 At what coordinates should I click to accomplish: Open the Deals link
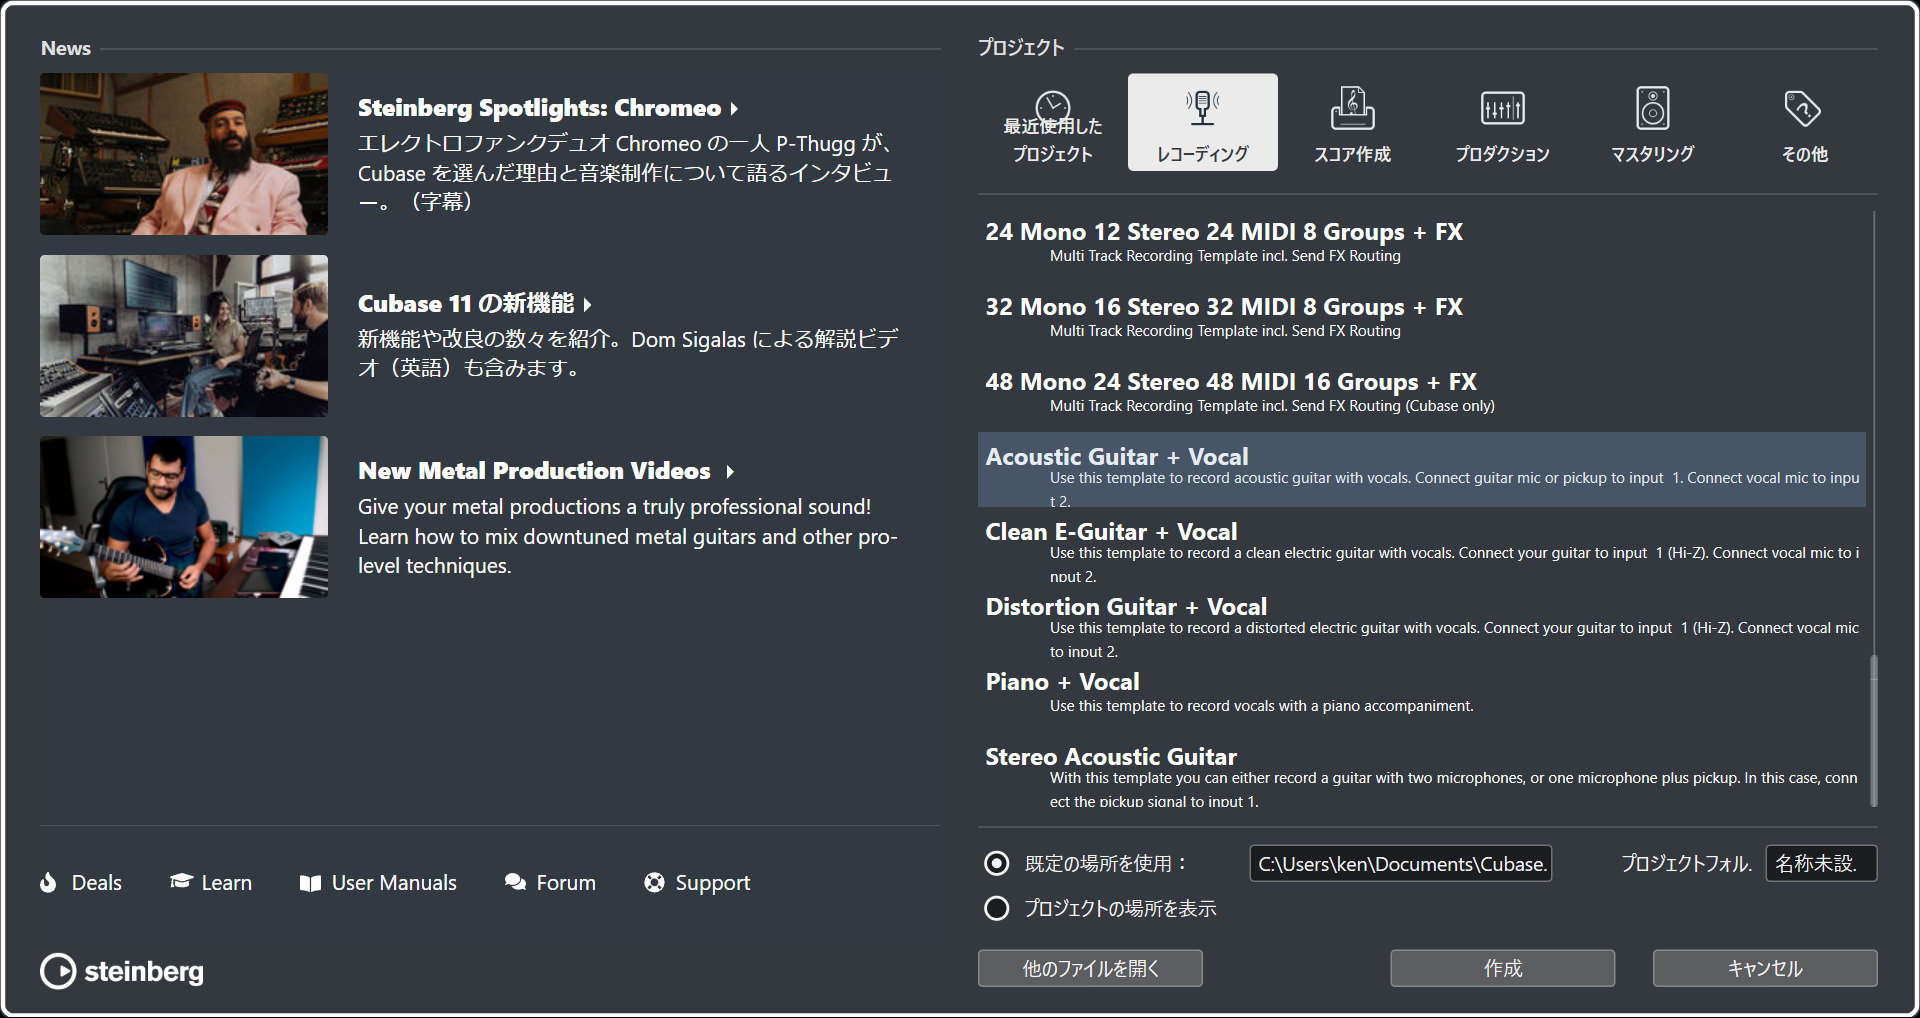point(96,883)
